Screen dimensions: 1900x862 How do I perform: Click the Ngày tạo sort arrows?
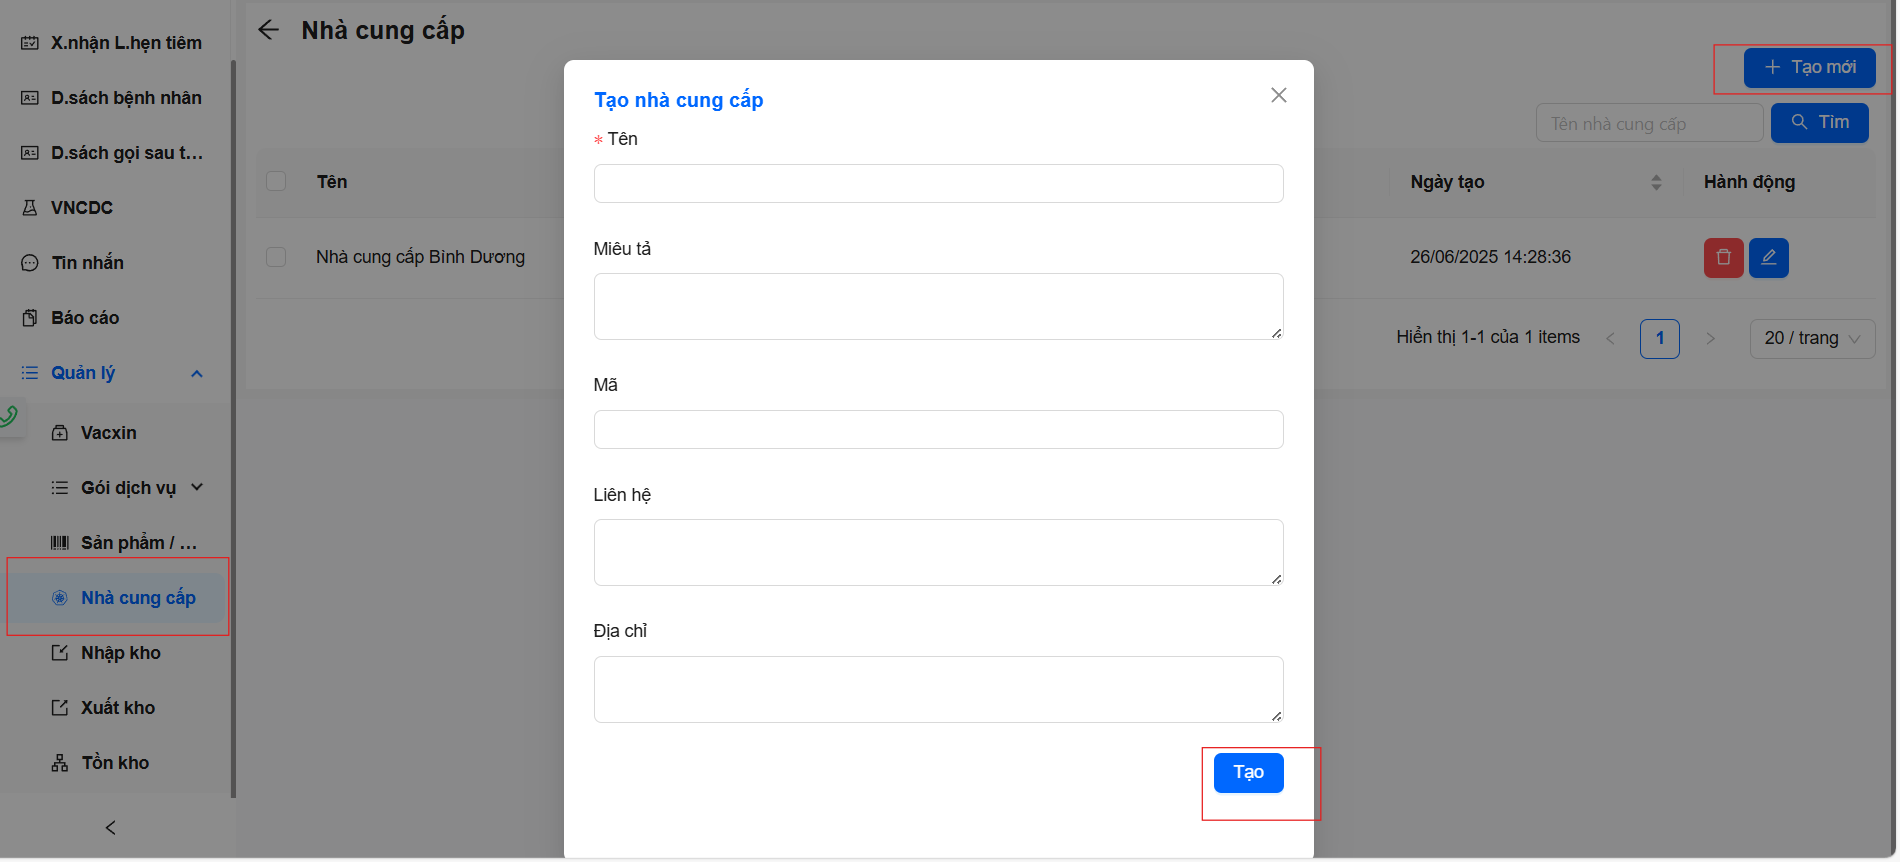coord(1656,182)
